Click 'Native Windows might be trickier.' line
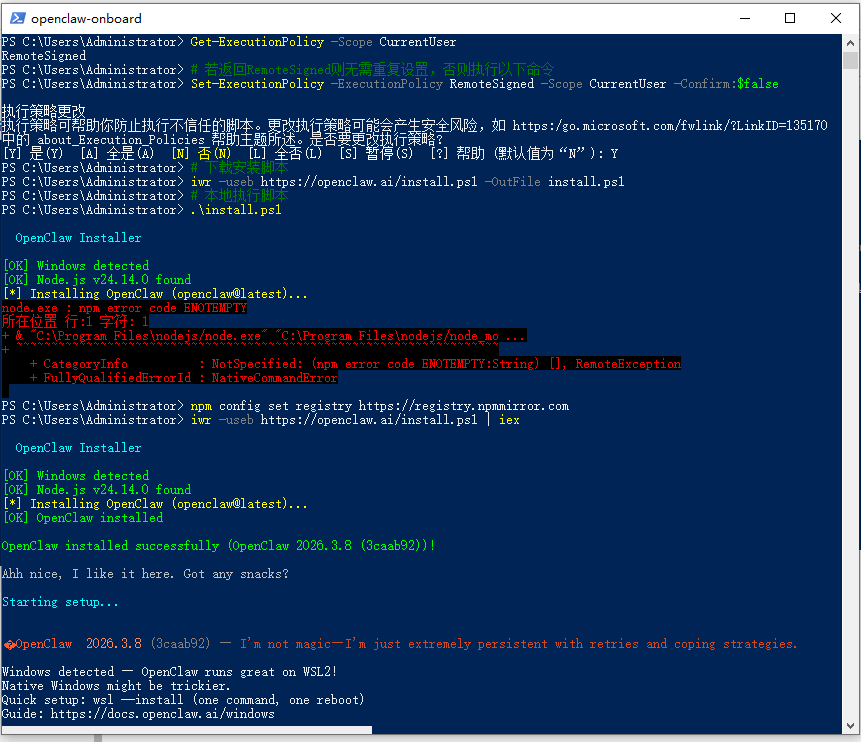The width and height of the screenshot is (861, 742). coord(116,686)
